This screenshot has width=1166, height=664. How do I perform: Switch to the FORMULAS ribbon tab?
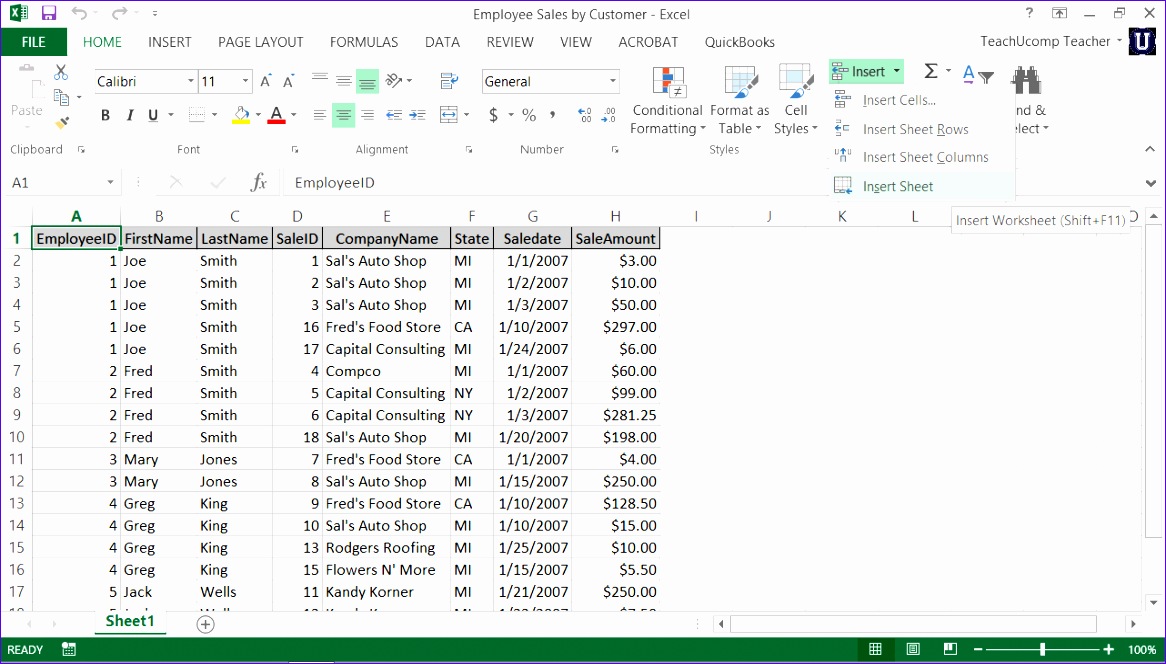[363, 42]
